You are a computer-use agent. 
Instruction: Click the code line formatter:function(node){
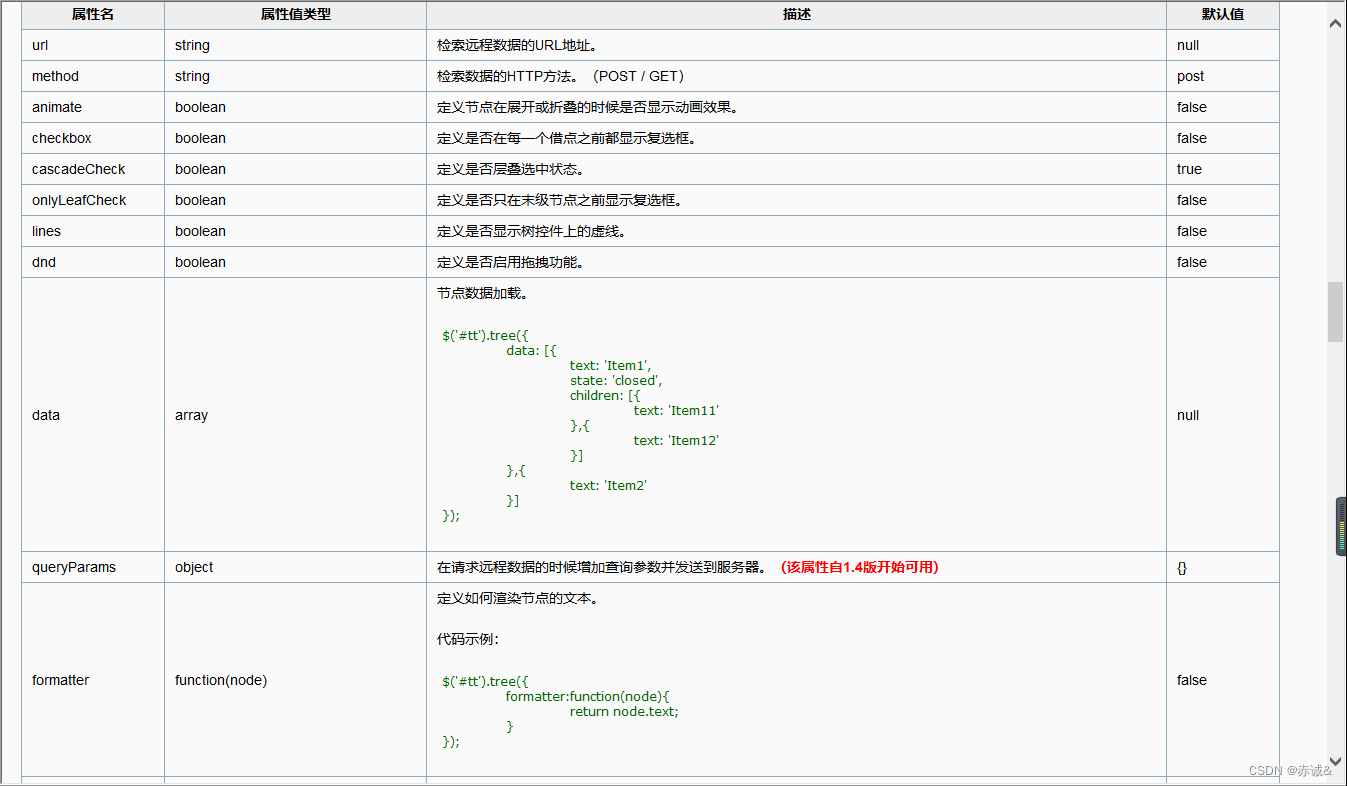click(587, 697)
